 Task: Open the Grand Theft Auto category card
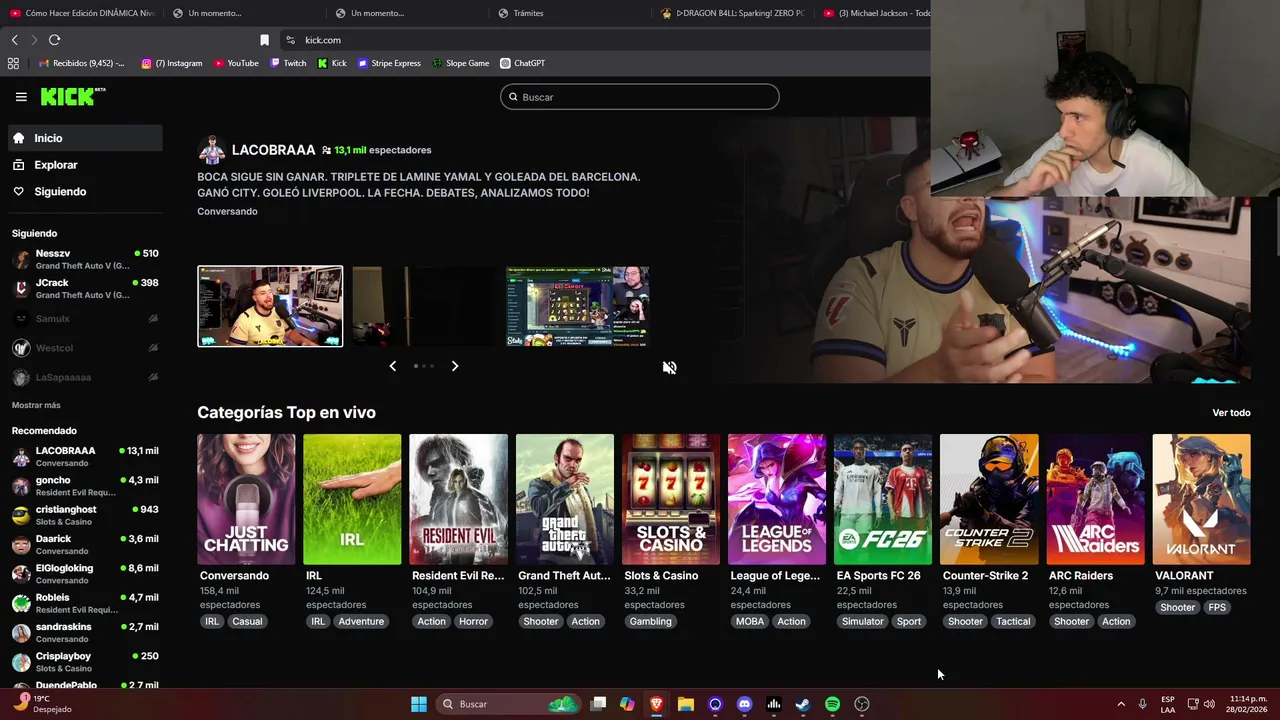click(x=565, y=499)
